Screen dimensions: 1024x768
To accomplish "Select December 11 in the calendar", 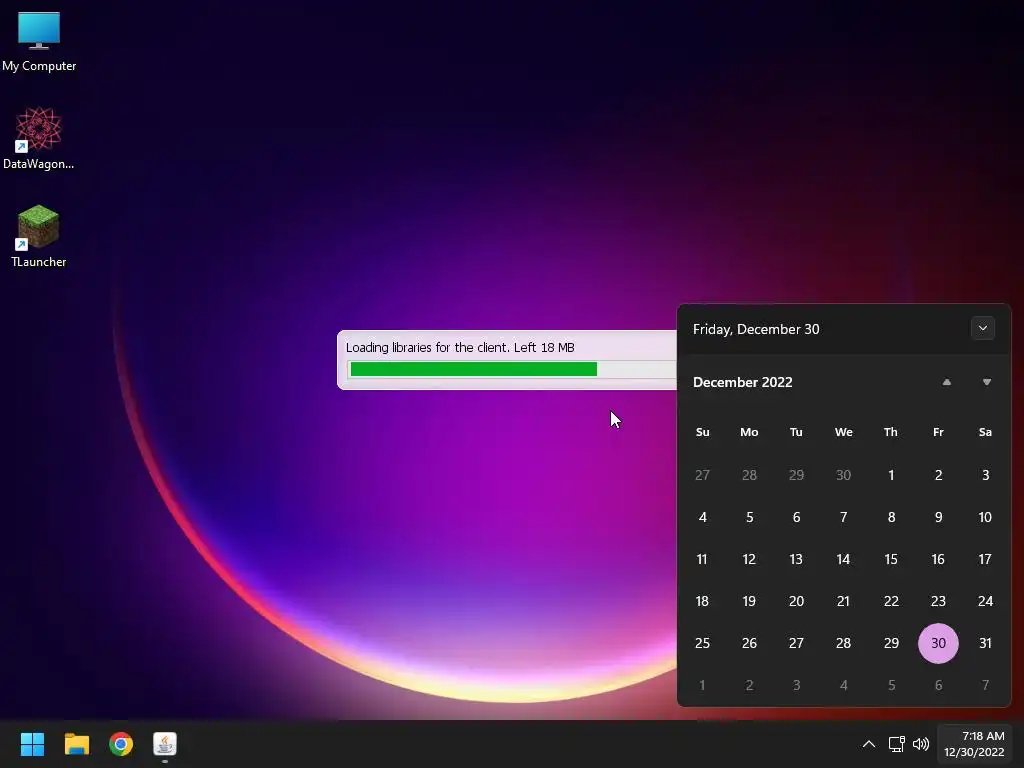I will click(702, 559).
